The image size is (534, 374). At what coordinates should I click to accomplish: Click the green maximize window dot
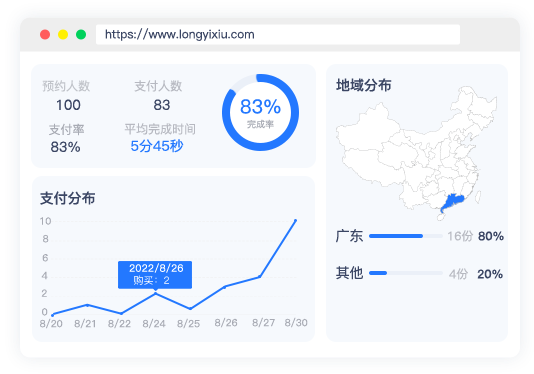point(81,34)
